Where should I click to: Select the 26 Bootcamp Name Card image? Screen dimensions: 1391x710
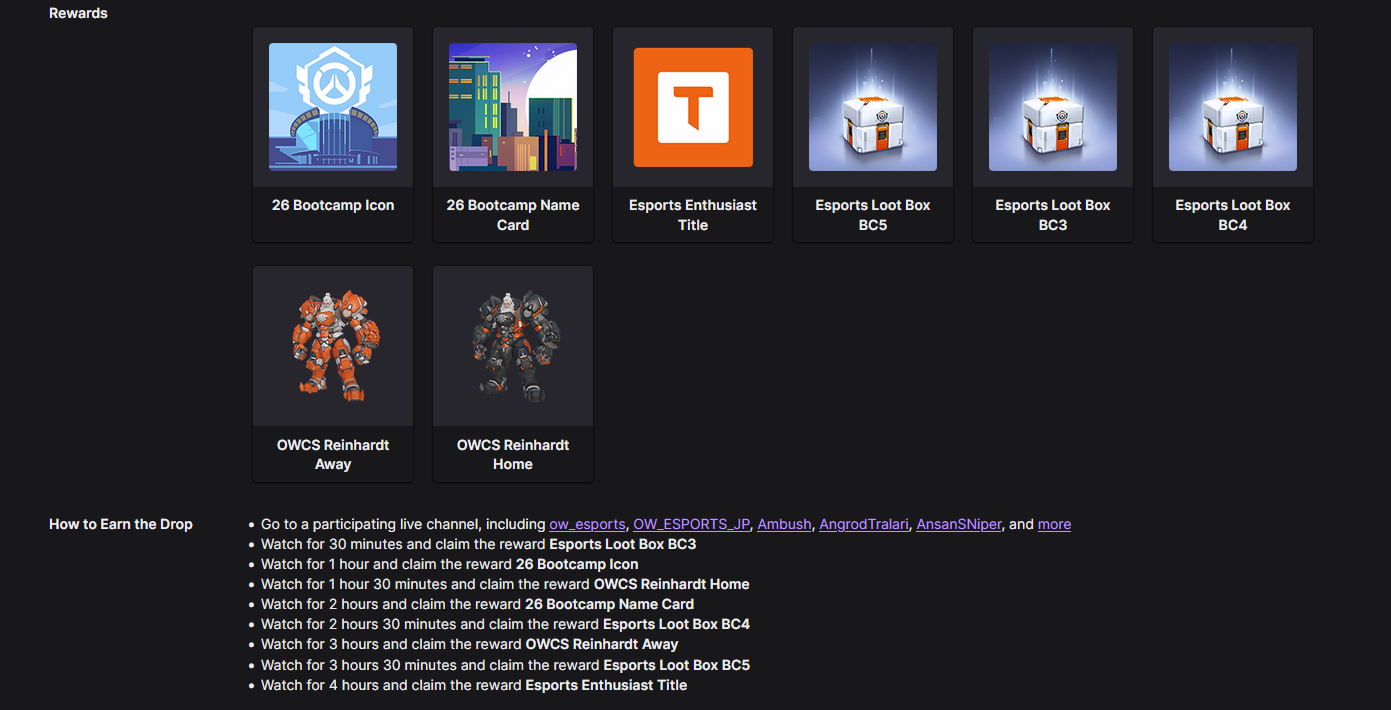pyautogui.click(x=513, y=107)
